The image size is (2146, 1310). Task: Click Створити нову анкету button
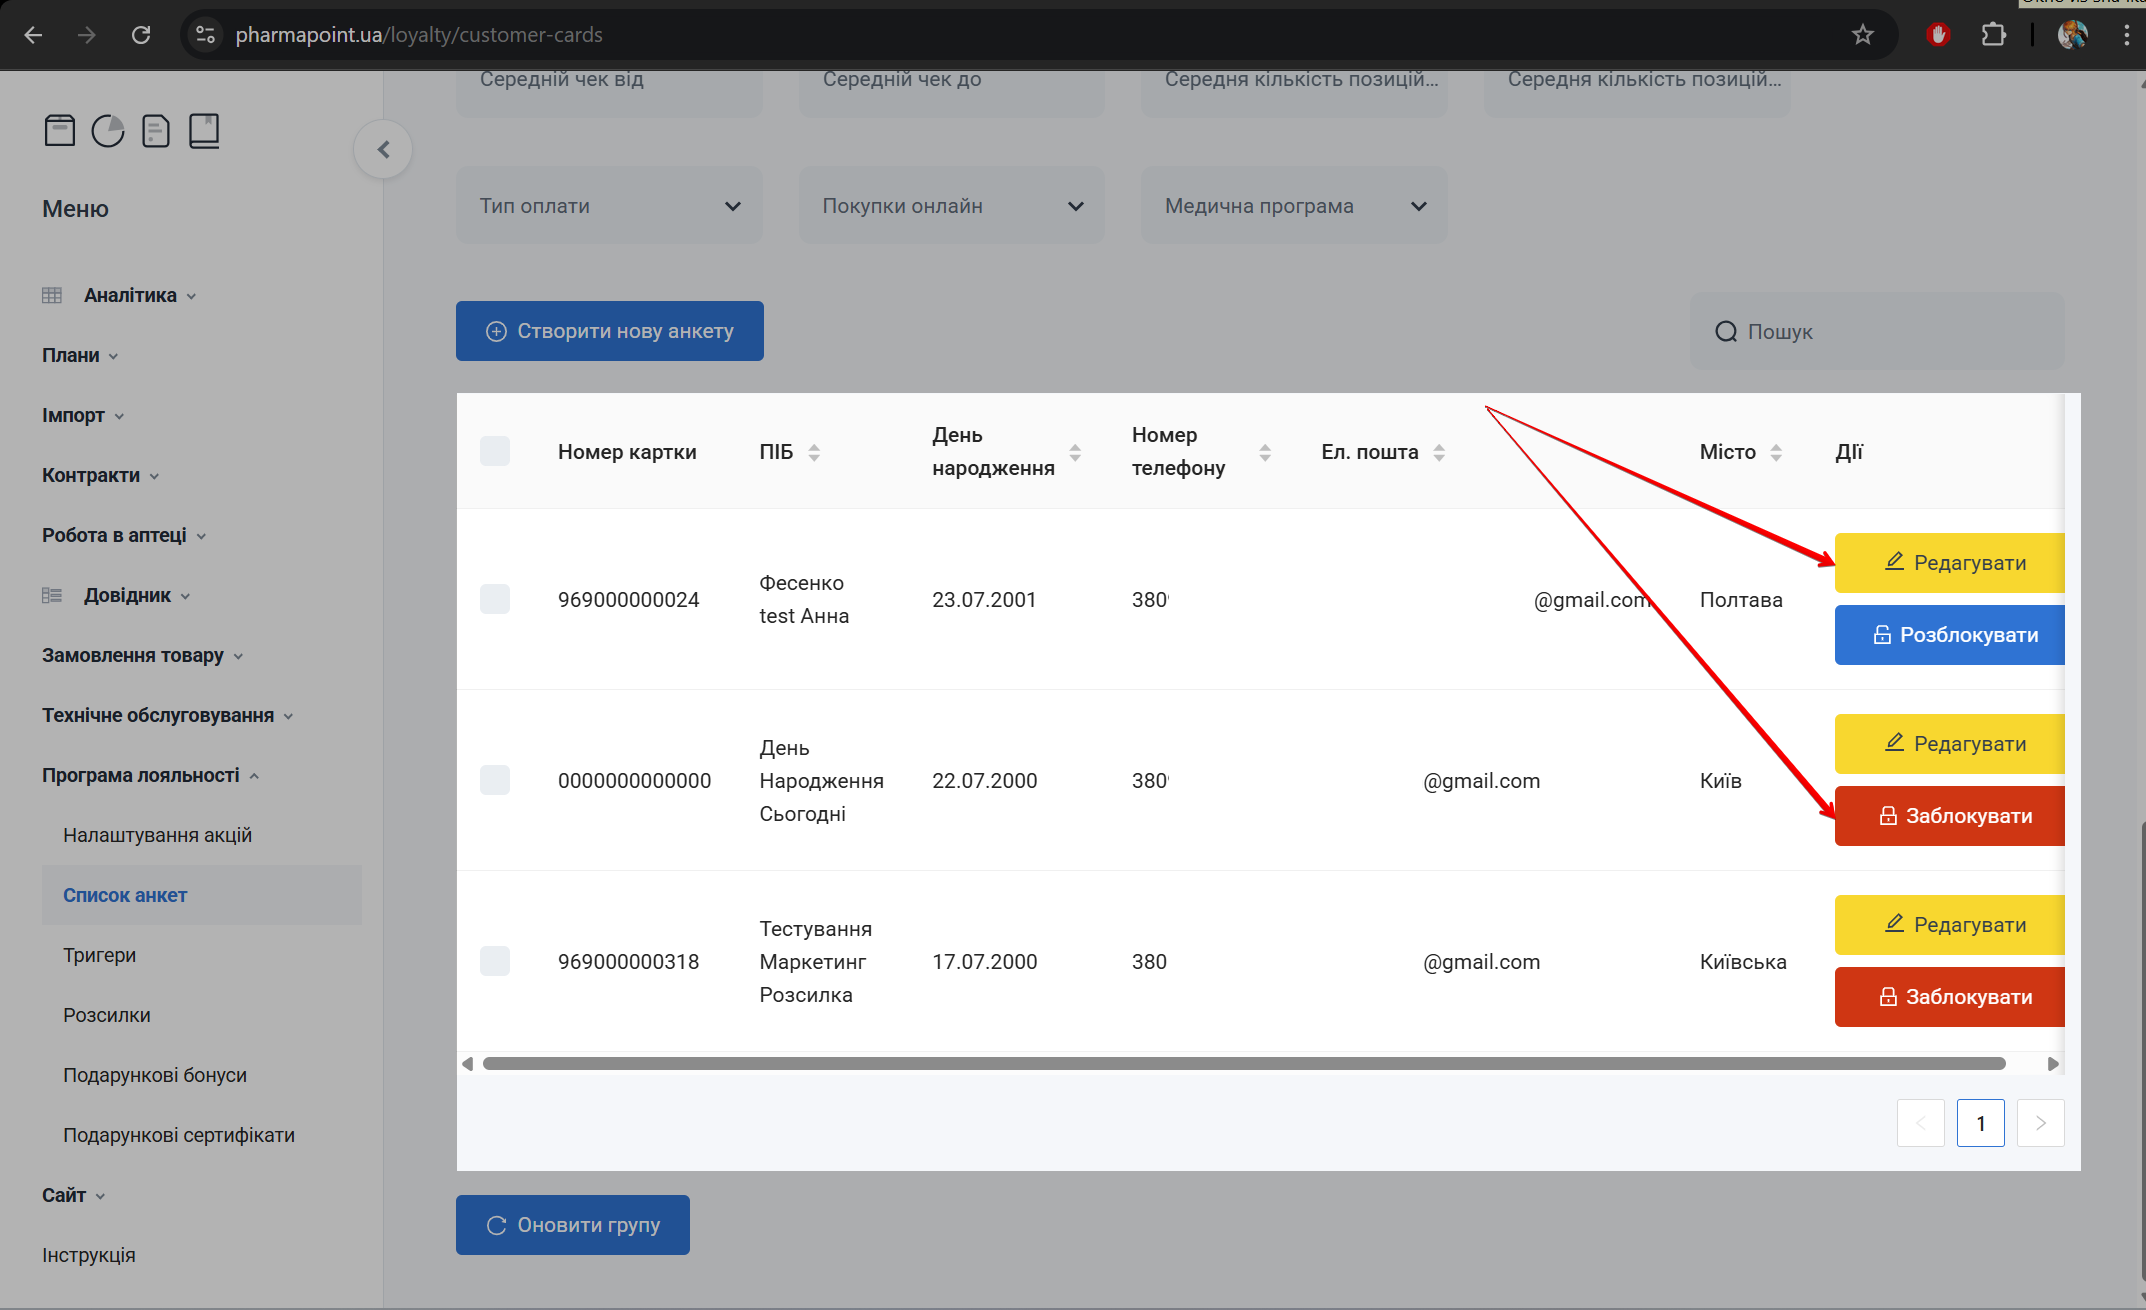[610, 331]
